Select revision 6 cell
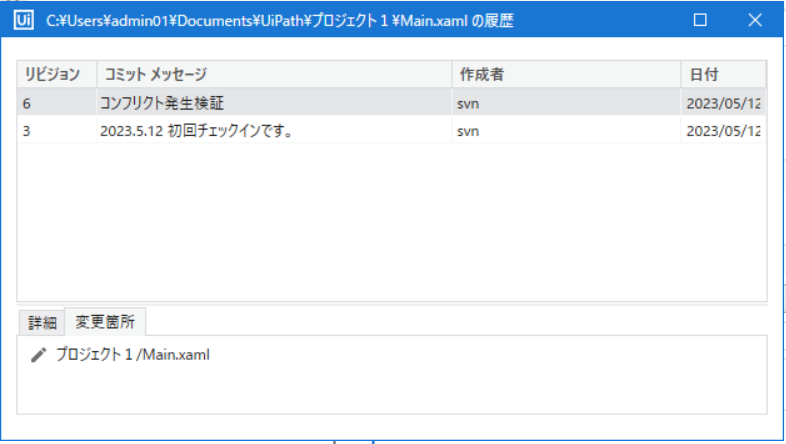786x444 pixels. [x=57, y=103]
